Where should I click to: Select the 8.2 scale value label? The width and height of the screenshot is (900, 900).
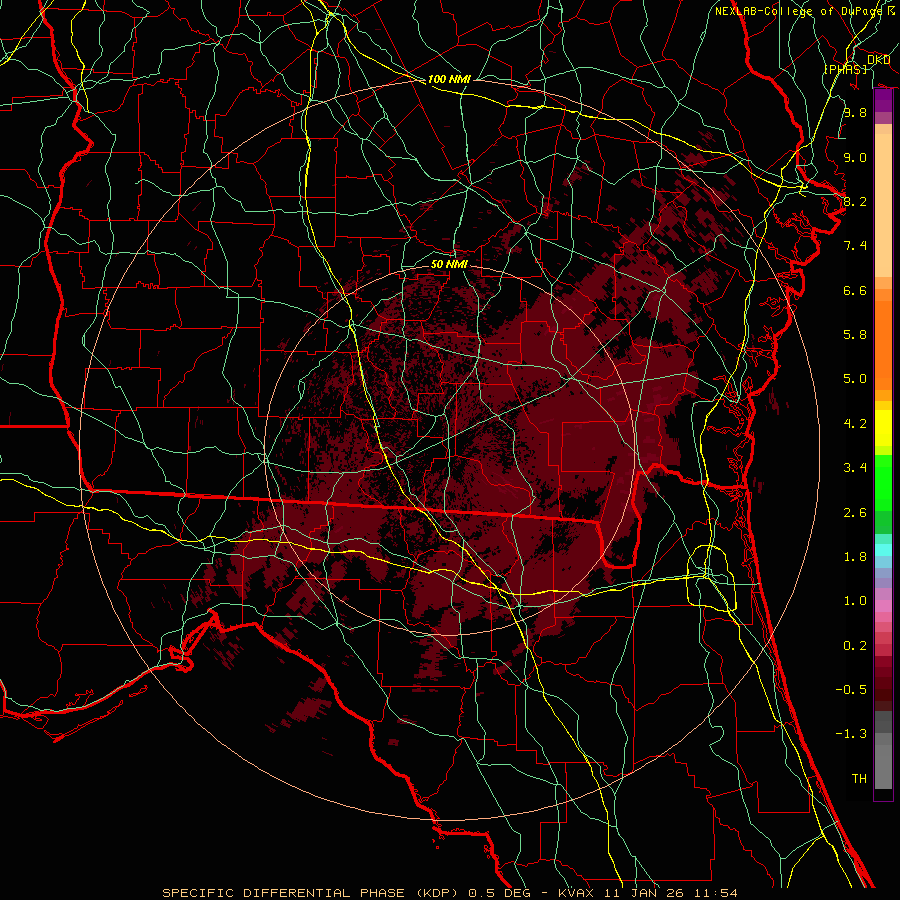point(855,201)
